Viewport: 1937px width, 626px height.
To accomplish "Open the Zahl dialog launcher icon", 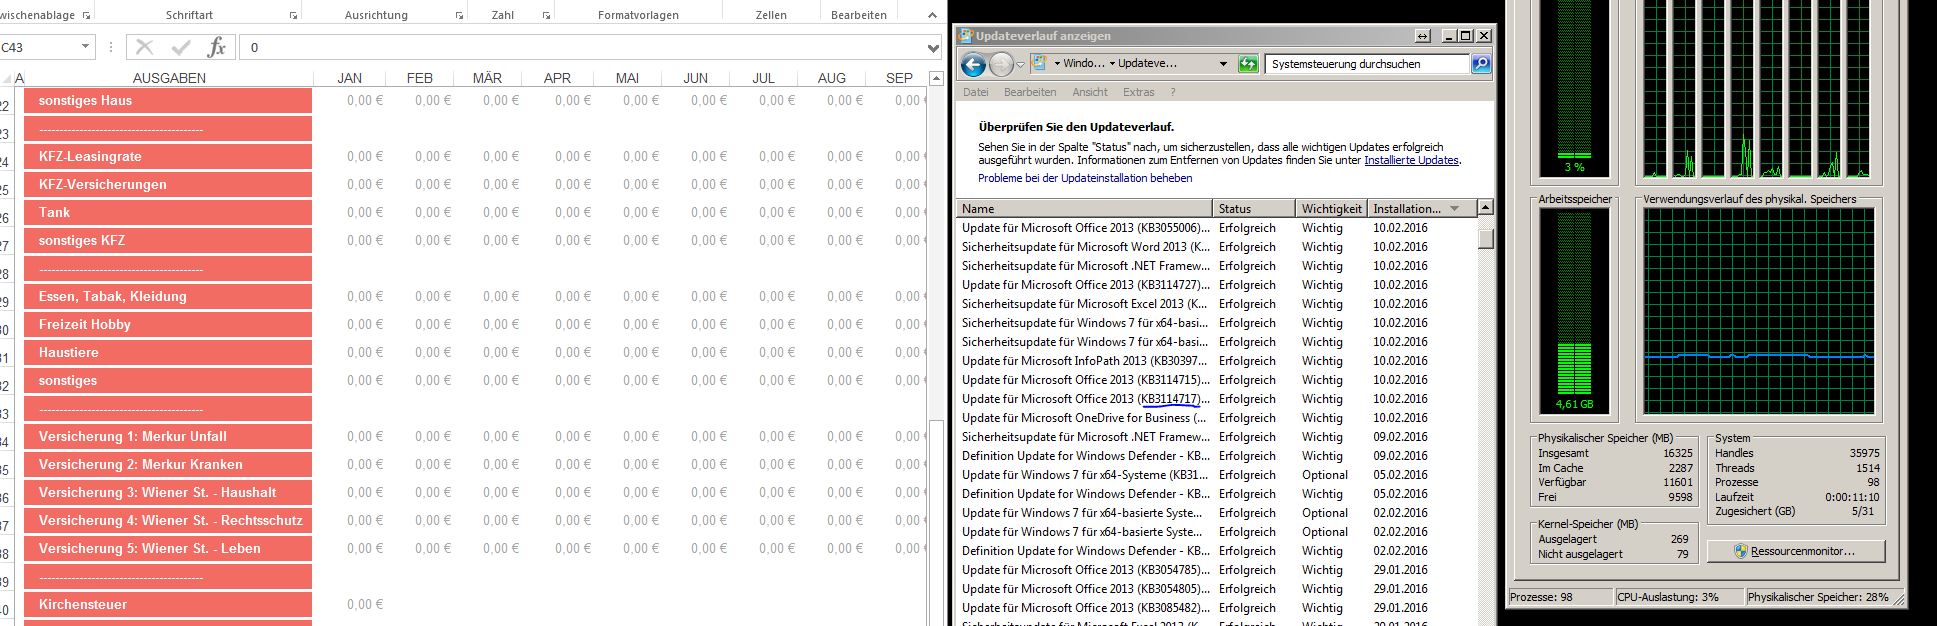I will pyautogui.click(x=546, y=16).
